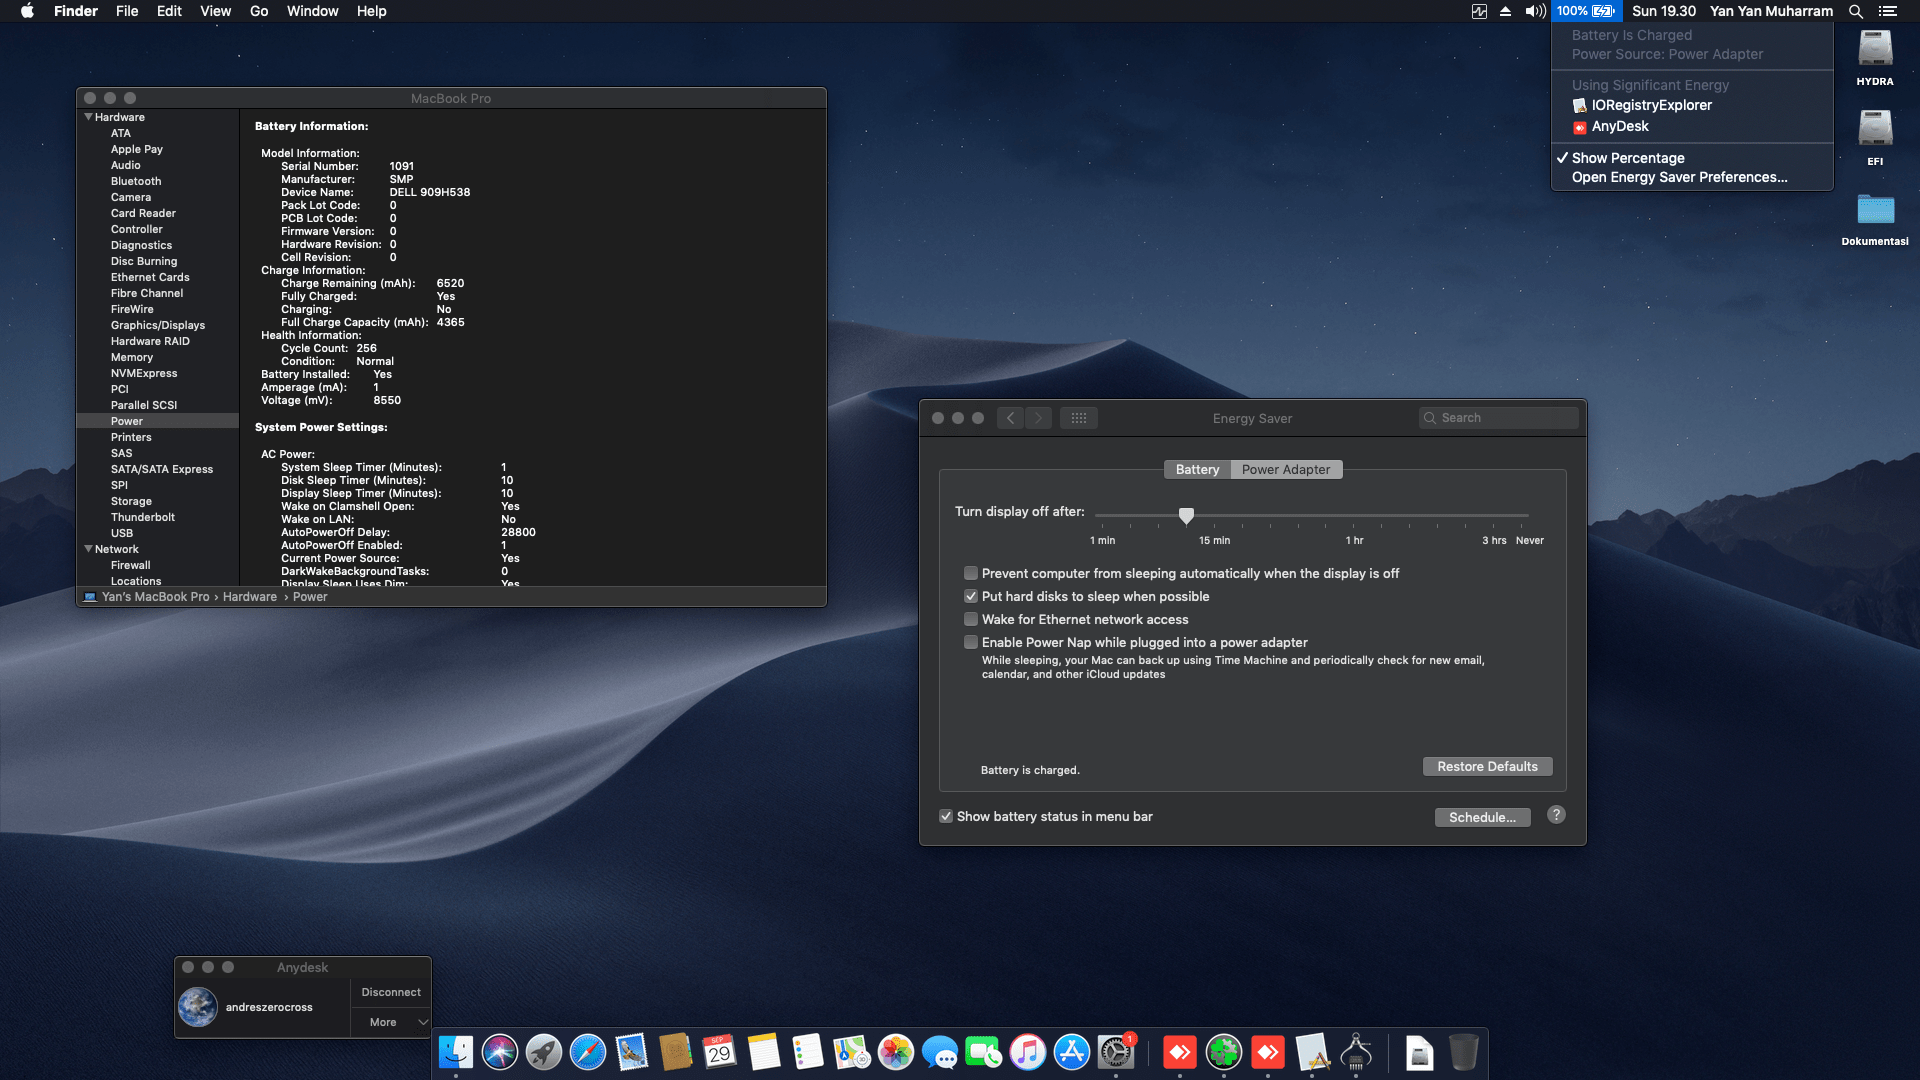Click the Energy Saver search field
The image size is (1920, 1080).
(x=1497, y=417)
